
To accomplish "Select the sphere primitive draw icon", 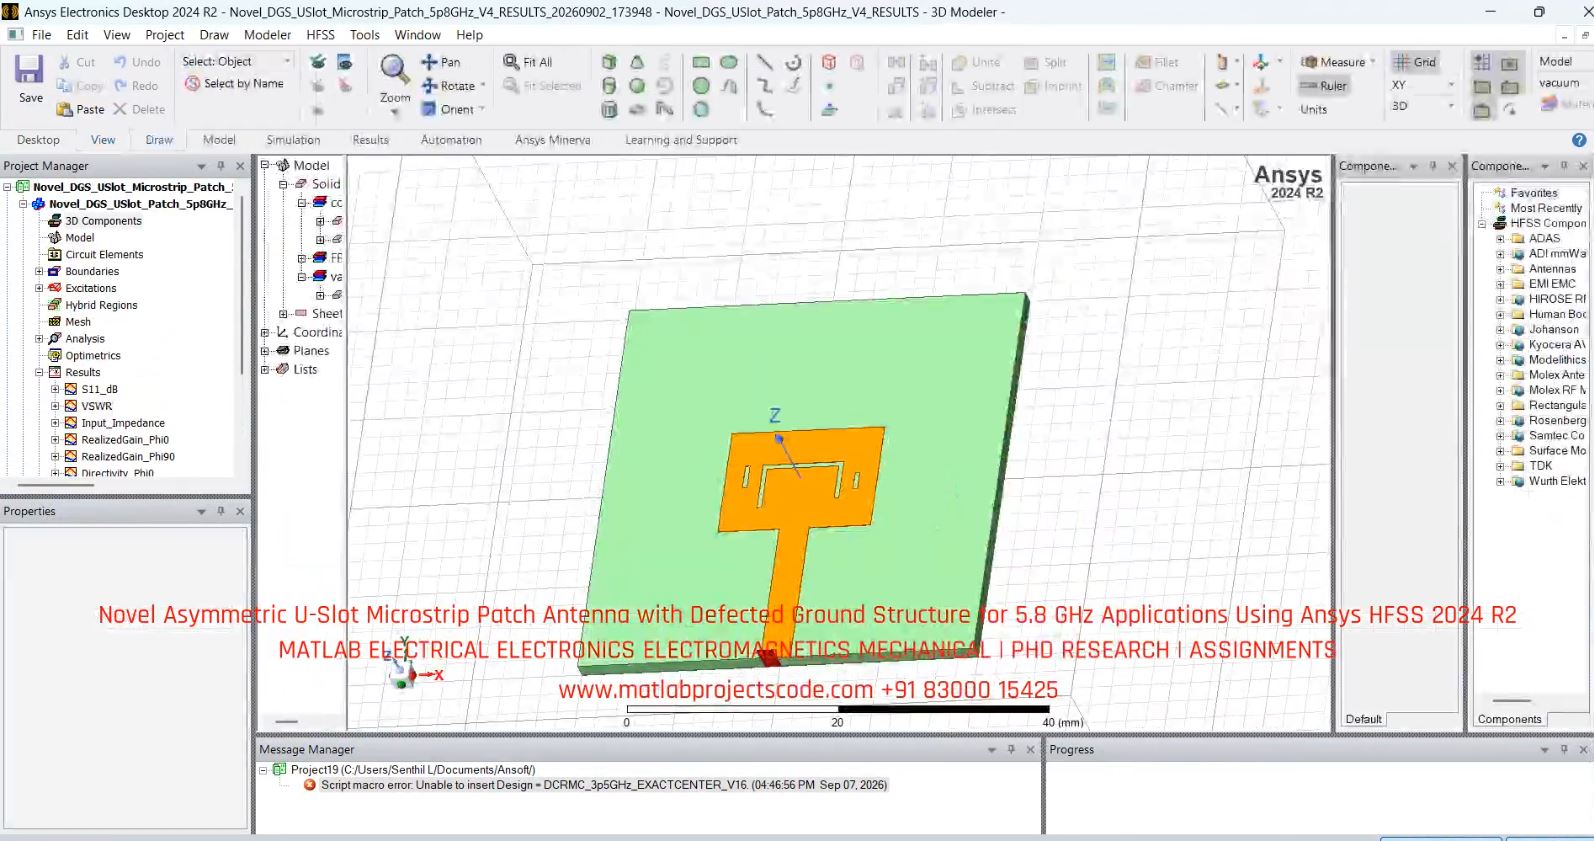I will [x=636, y=86].
